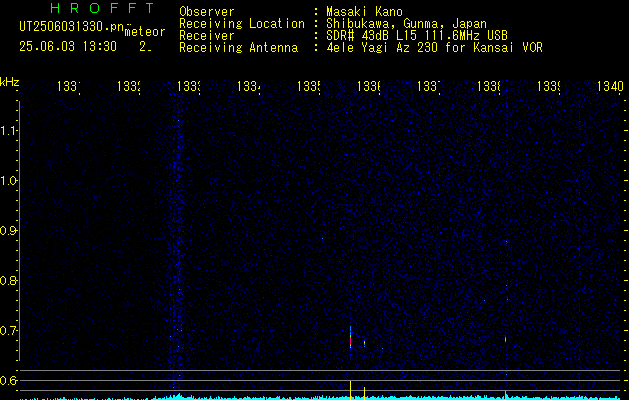
Task: Click the tall yellow spike in bottom power graph
Action: (x=350, y=390)
